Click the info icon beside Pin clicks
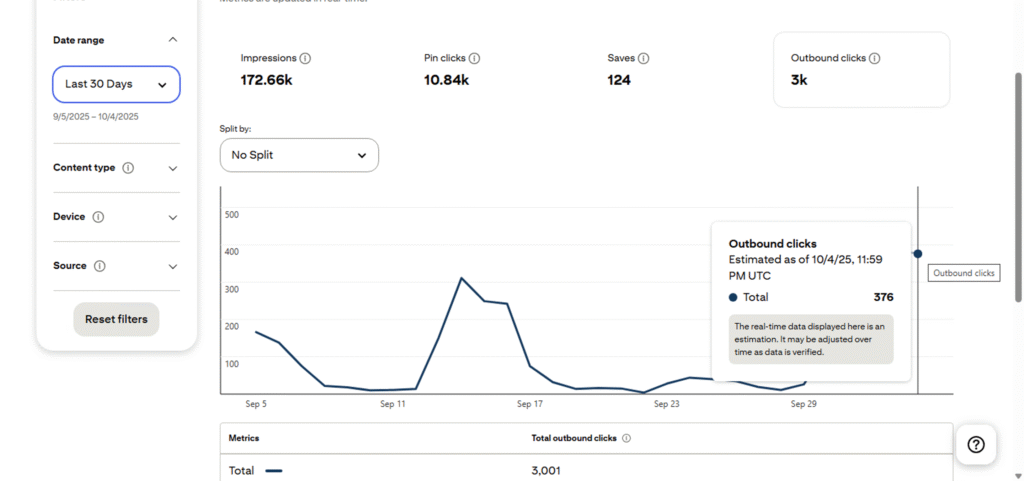1024x481 pixels. click(474, 59)
